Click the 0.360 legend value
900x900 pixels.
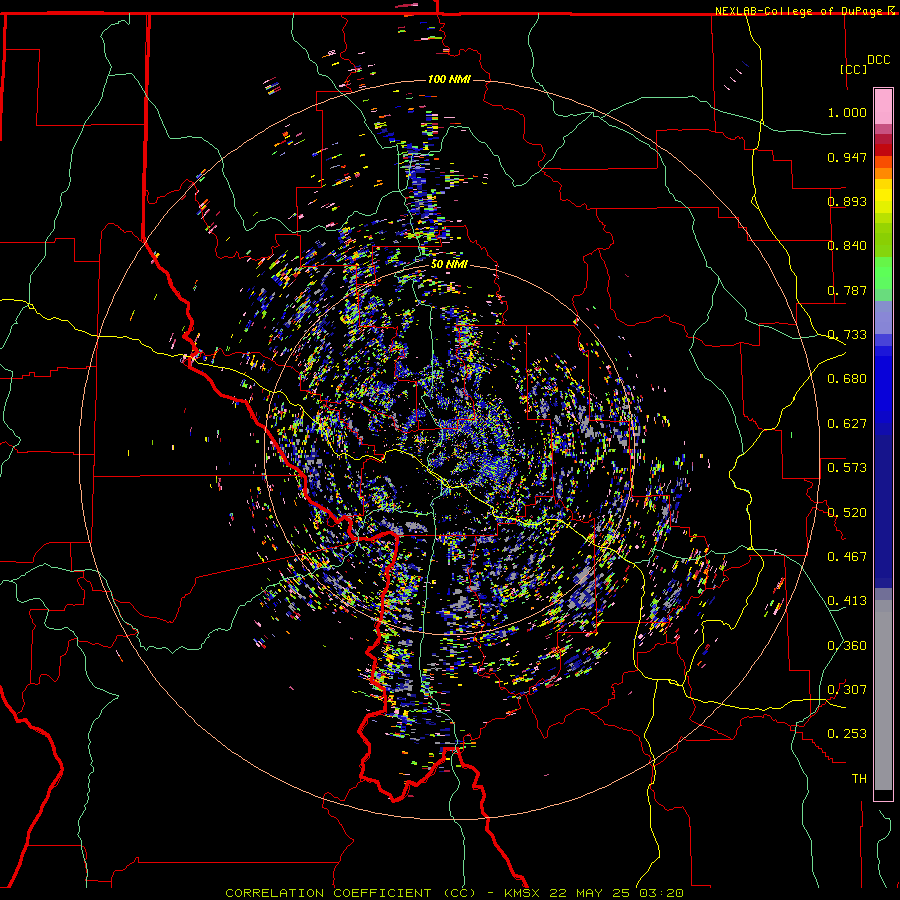[x=847, y=646]
